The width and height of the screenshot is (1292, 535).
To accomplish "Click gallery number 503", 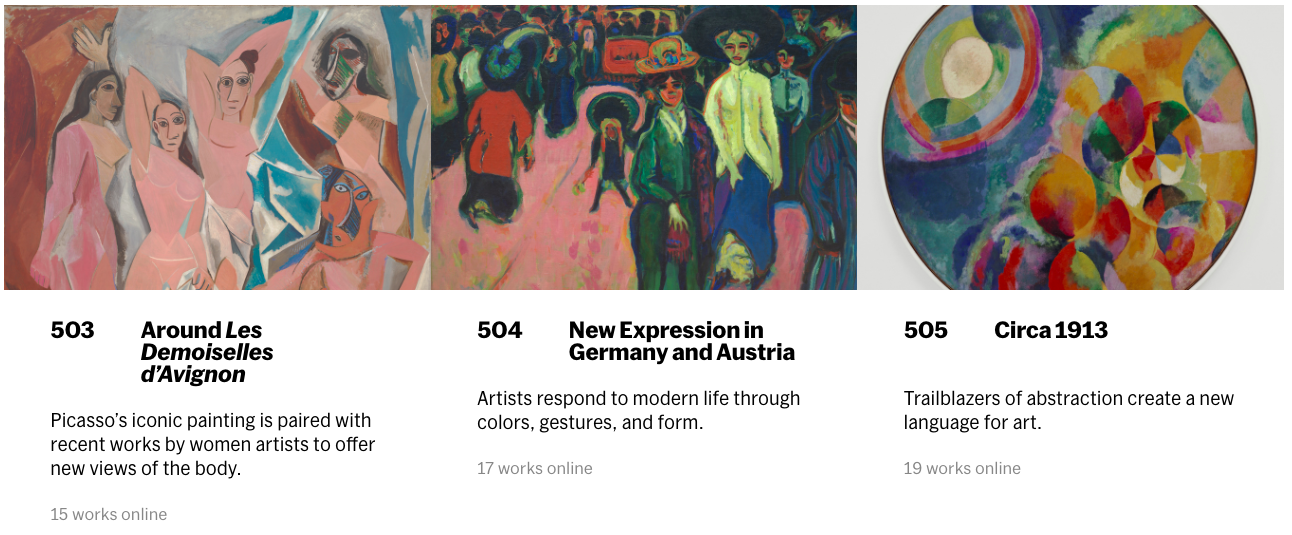I will pos(72,330).
